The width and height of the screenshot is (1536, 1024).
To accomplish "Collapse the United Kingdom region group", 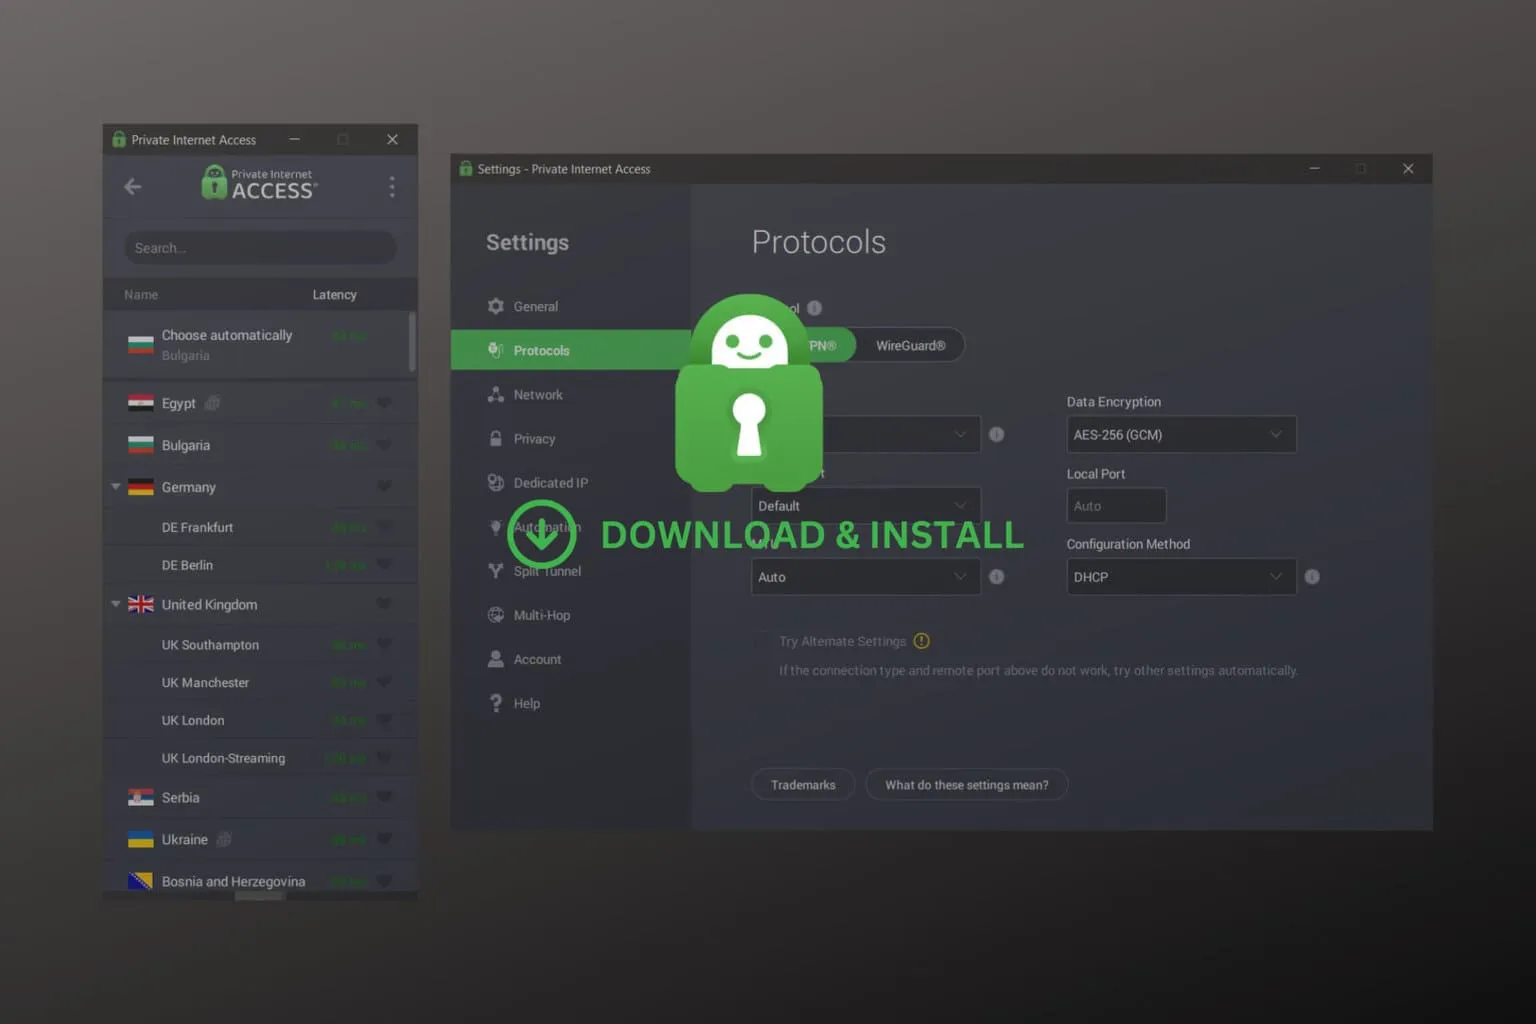I will 116,604.
